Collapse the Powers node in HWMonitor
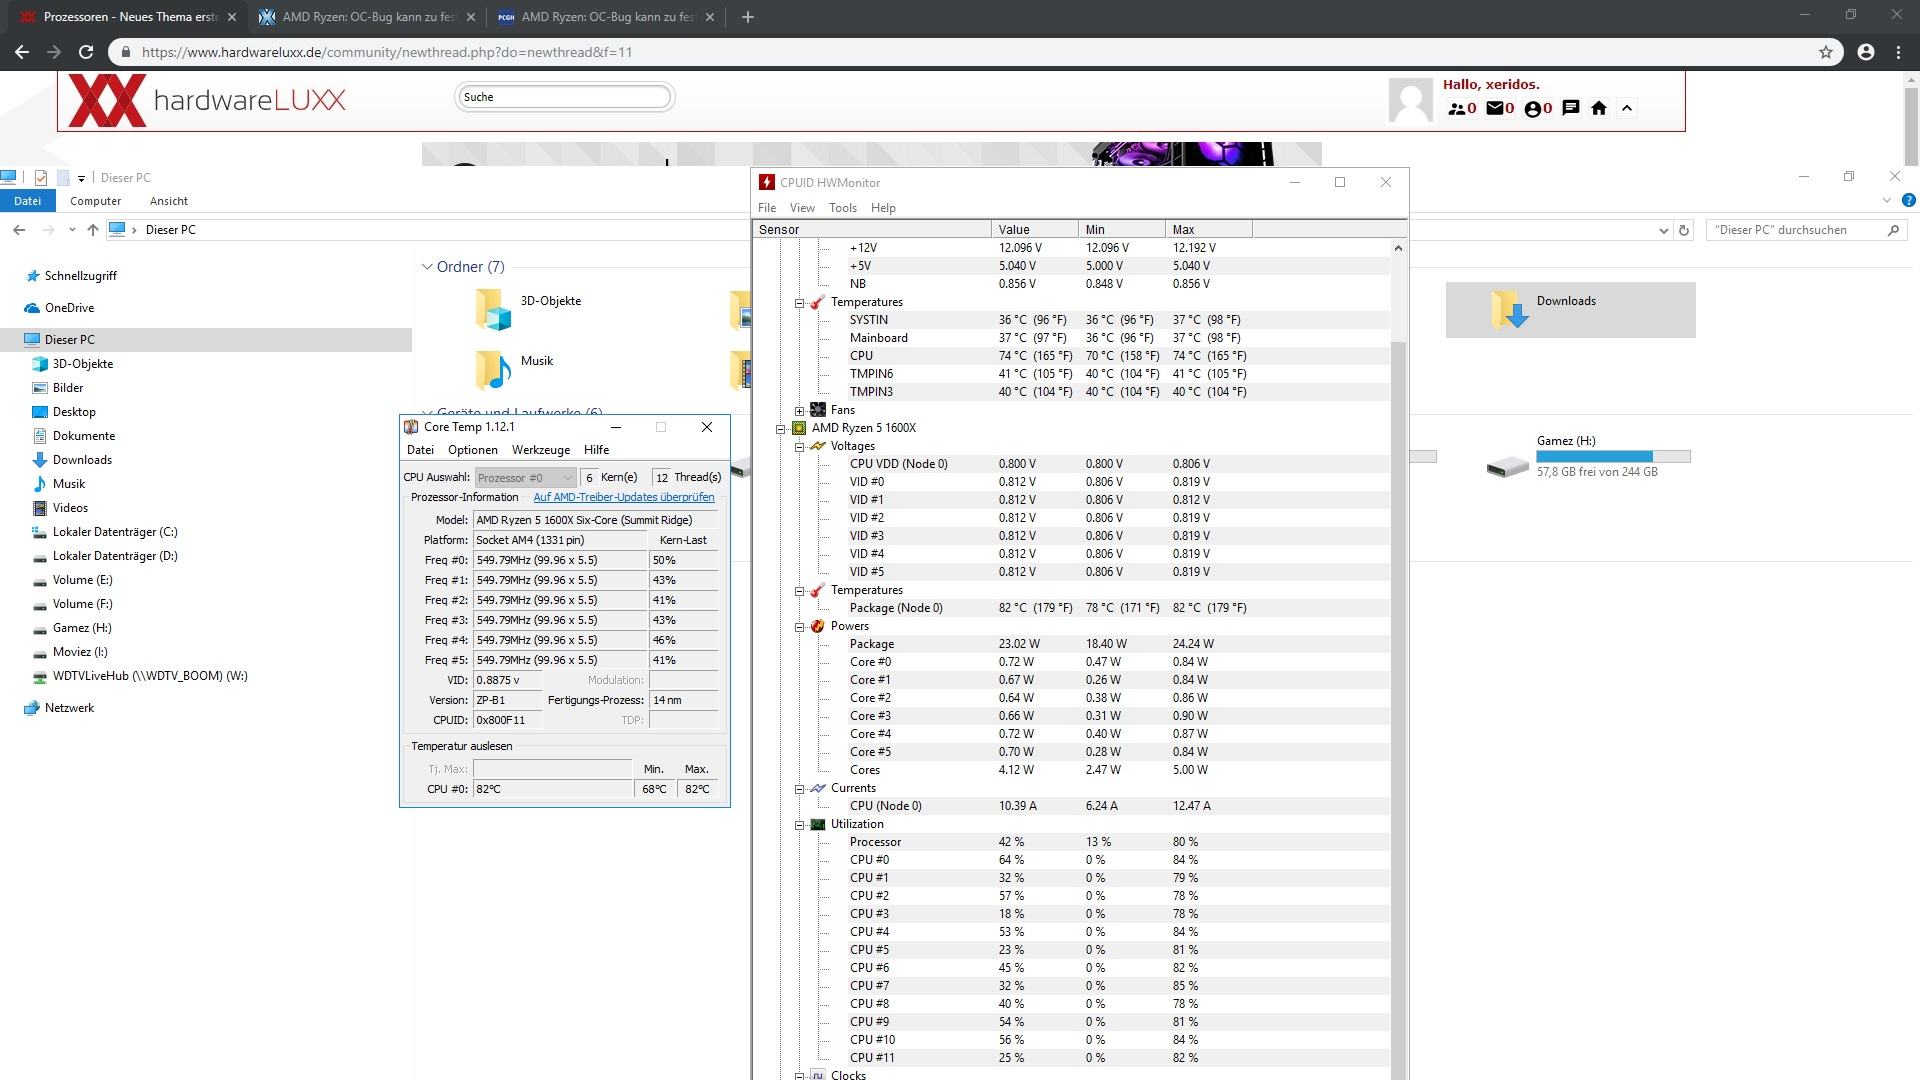1920x1080 pixels. [800, 627]
